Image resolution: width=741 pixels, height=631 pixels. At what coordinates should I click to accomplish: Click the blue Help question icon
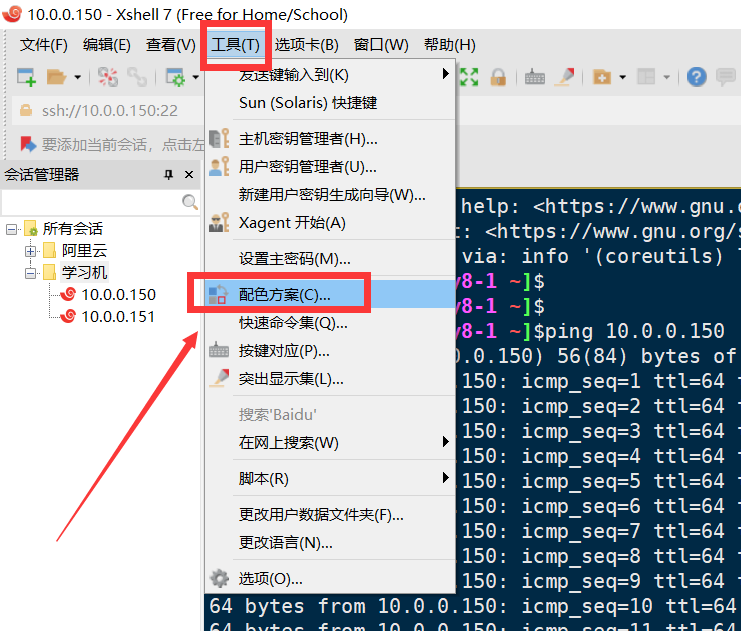tap(697, 77)
